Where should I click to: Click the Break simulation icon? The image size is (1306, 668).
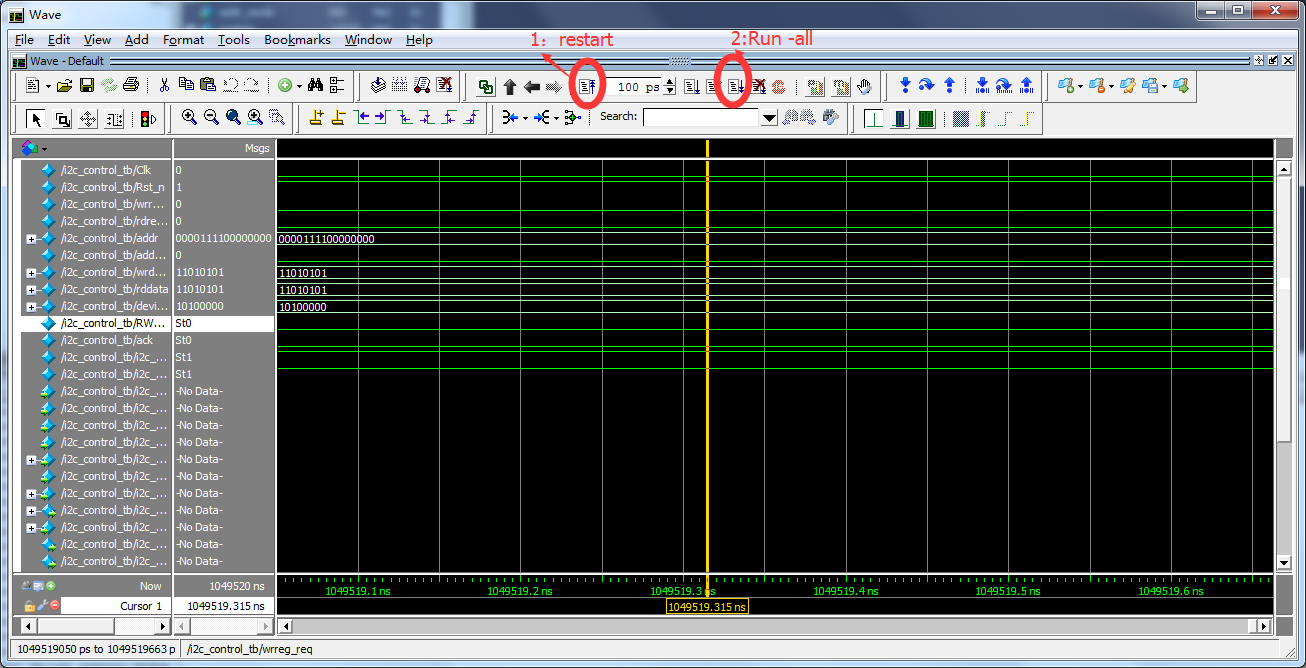[x=759, y=87]
